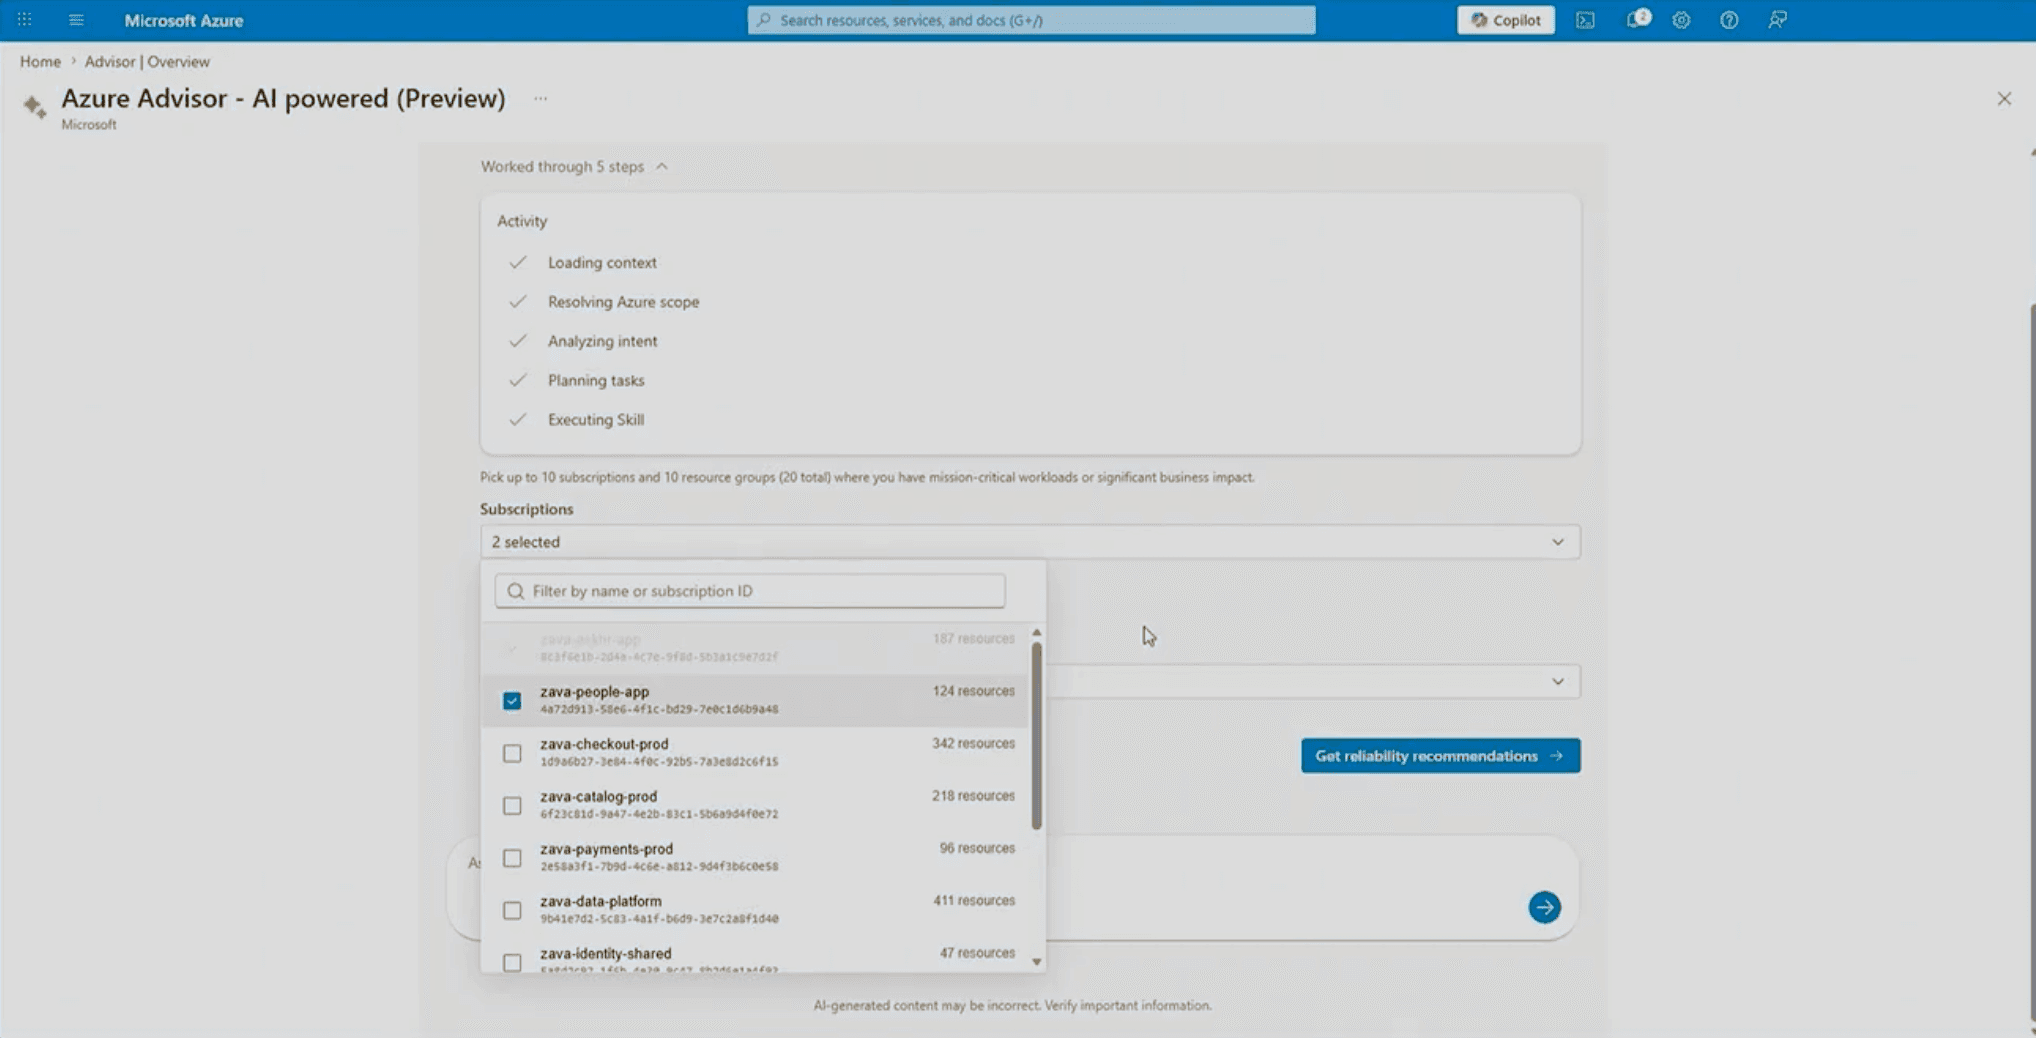Open the feedback icon in header
Image resolution: width=2036 pixels, height=1038 pixels.
pyautogui.click(x=1777, y=20)
